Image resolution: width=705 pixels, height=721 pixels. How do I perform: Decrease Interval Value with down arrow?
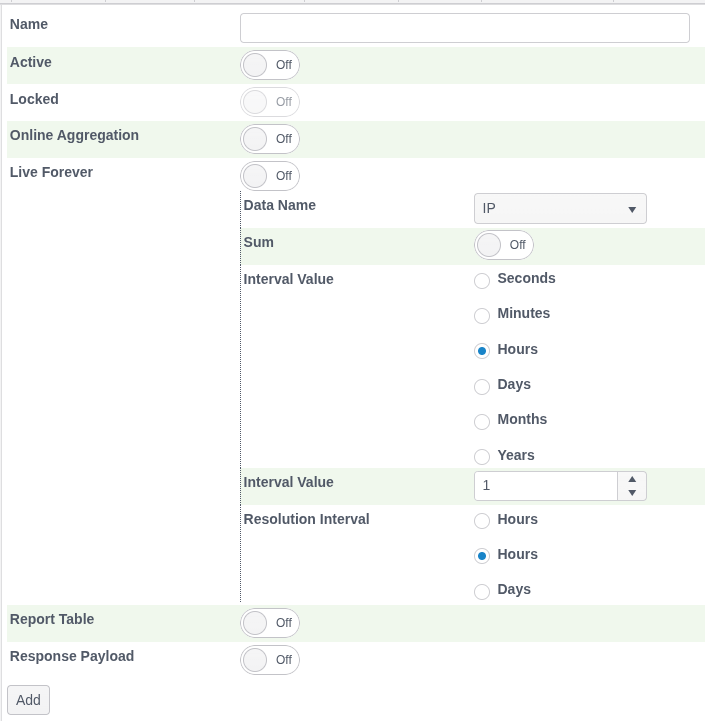[632, 492]
